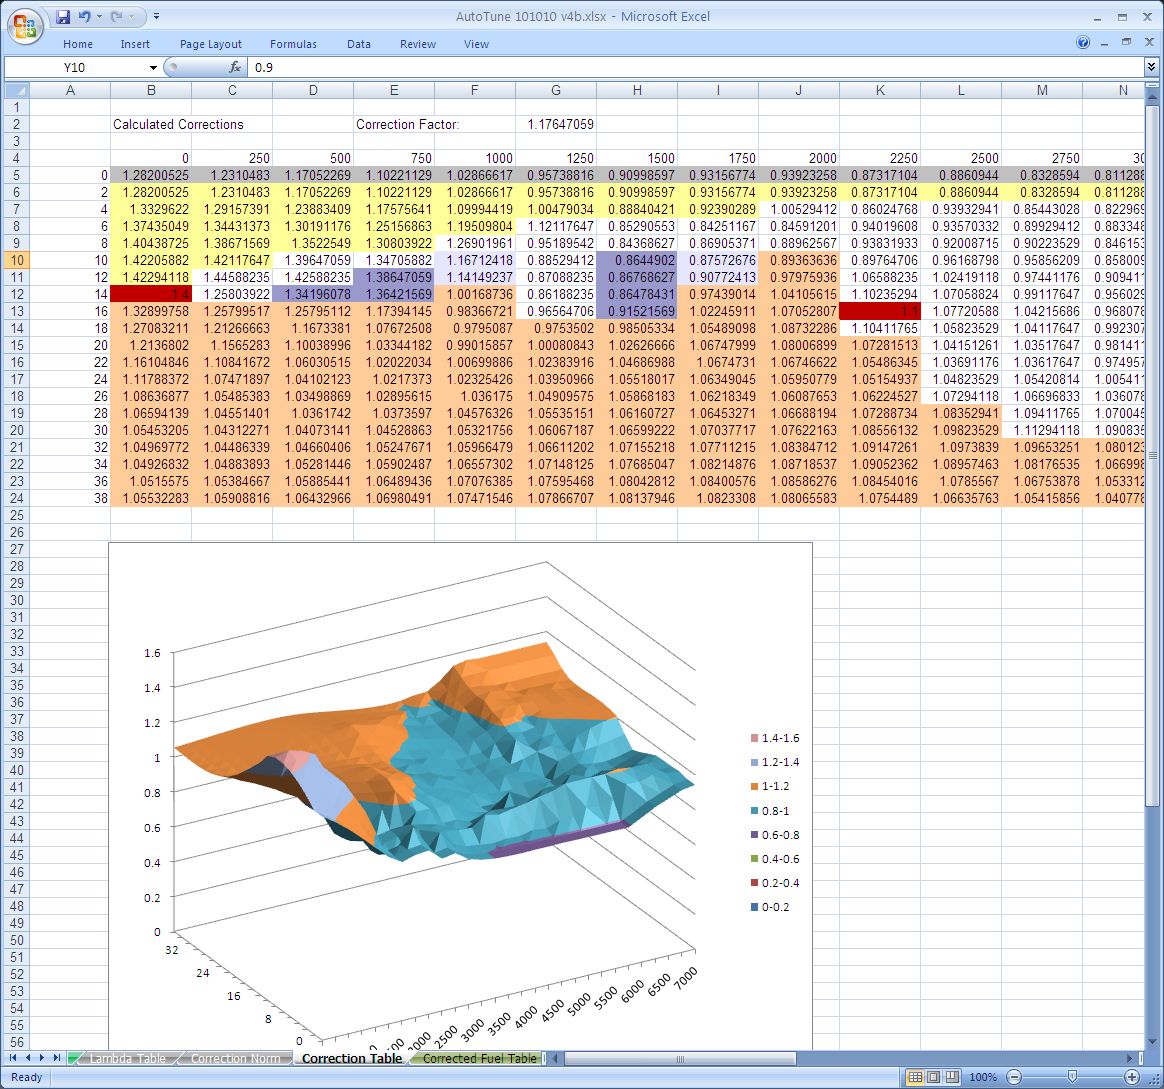Switch to Page Break Preview view
Screen dimensions: 1164x1089
pyautogui.click(x=952, y=1077)
